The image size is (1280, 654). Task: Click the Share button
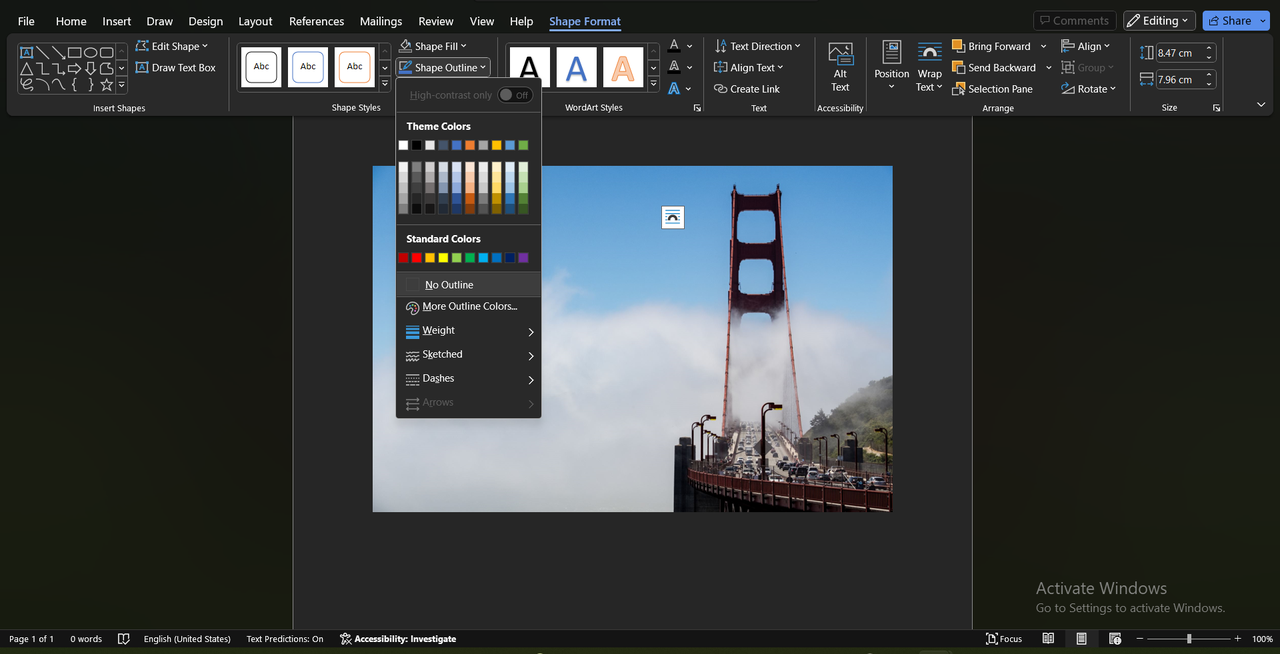click(x=1229, y=20)
